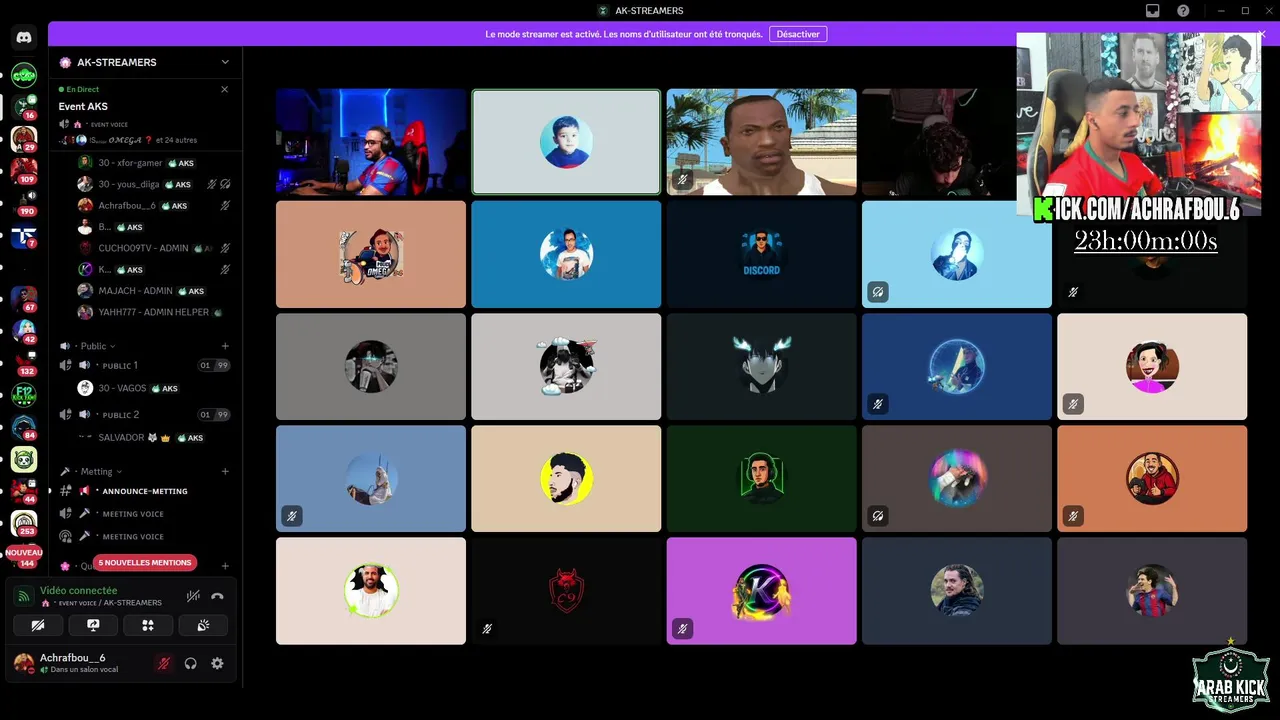1280x720 pixels.
Task: Create channel in Metting category plus icon
Action: click(x=225, y=471)
